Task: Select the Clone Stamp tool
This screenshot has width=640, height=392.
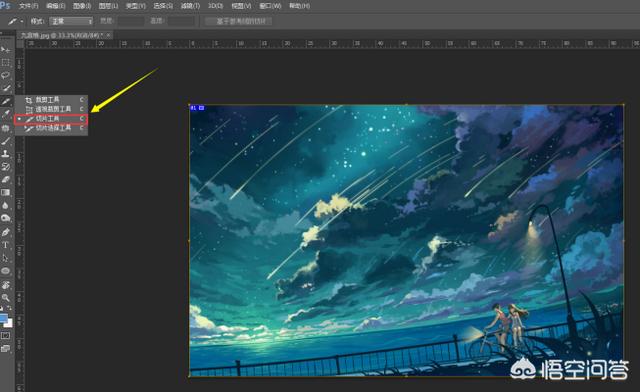Action: pyautogui.click(x=6, y=154)
